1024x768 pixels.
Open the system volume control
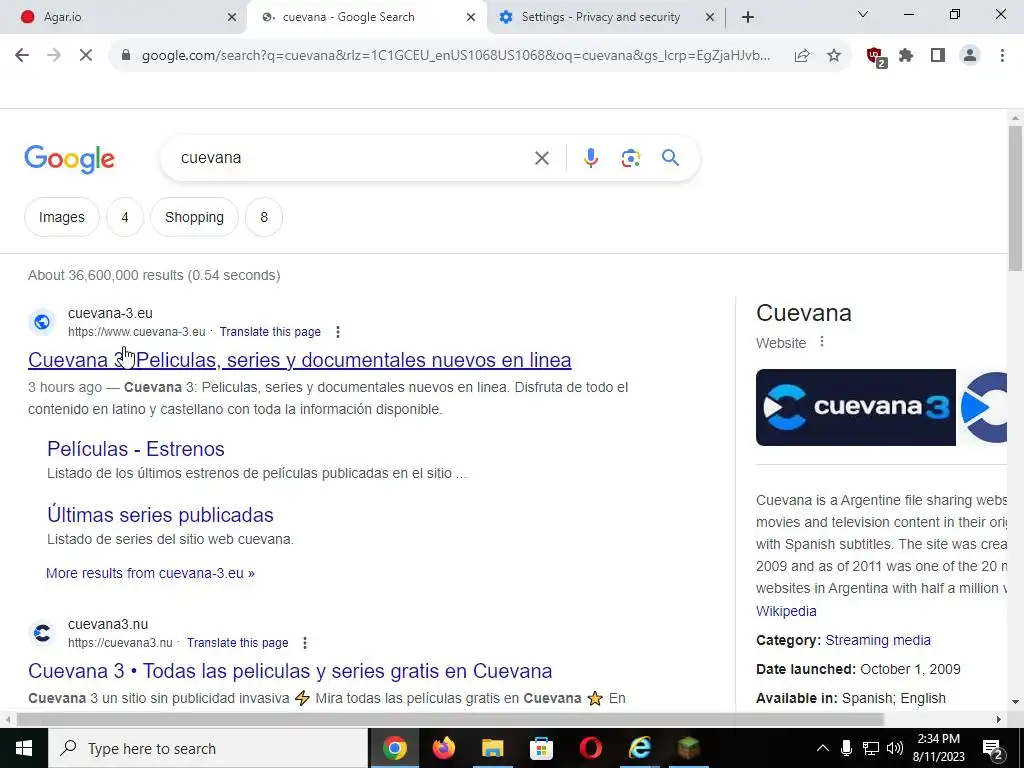pyautogui.click(x=895, y=748)
